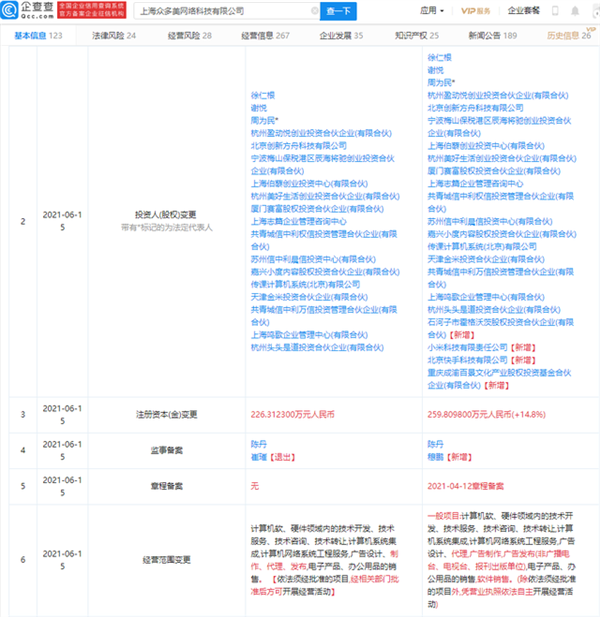Image resolution: width=600 pixels, height=617 pixels.
Task: Click new business scope text starting 一般项目
Action: pos(501,560)
